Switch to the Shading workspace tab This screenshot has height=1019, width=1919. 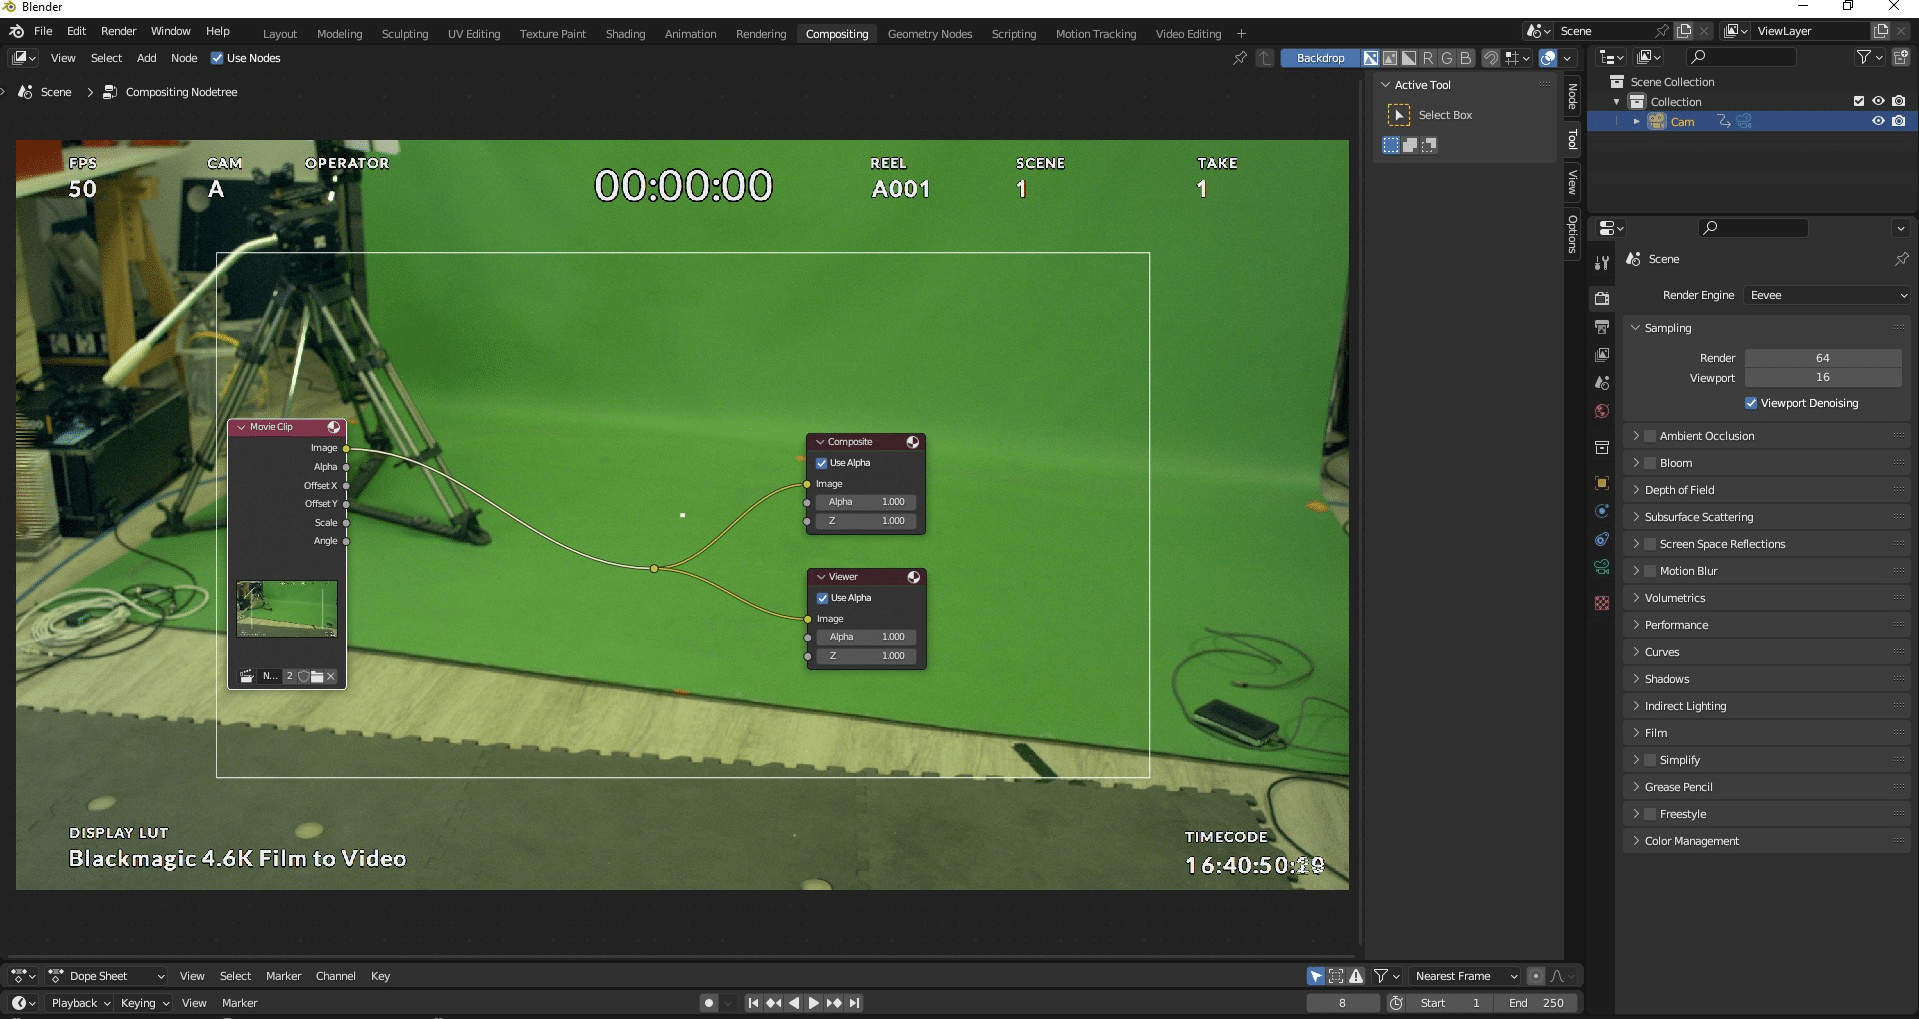click(x=625, y=34)
